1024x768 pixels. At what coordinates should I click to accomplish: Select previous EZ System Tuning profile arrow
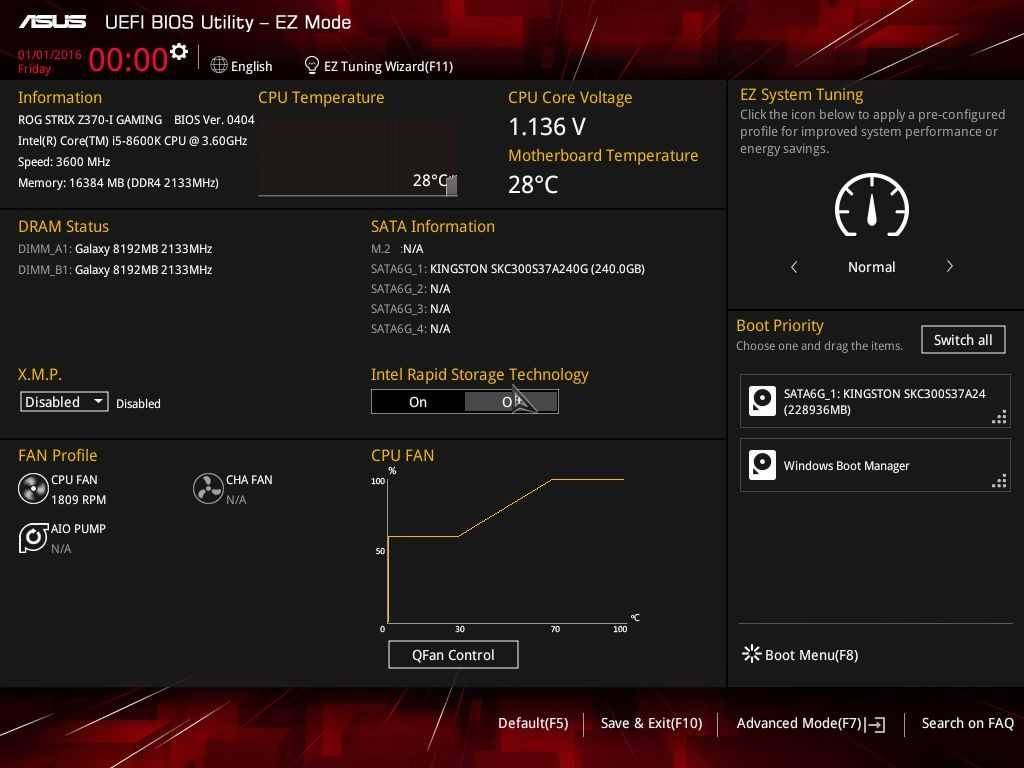(794, 267)
